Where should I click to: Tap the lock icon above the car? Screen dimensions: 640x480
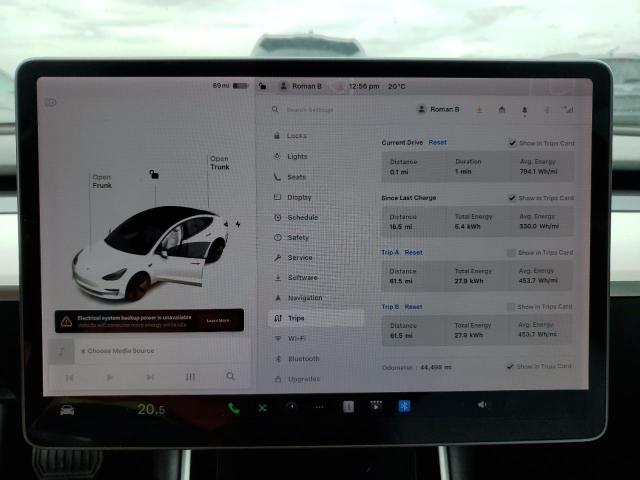(153, 175)
